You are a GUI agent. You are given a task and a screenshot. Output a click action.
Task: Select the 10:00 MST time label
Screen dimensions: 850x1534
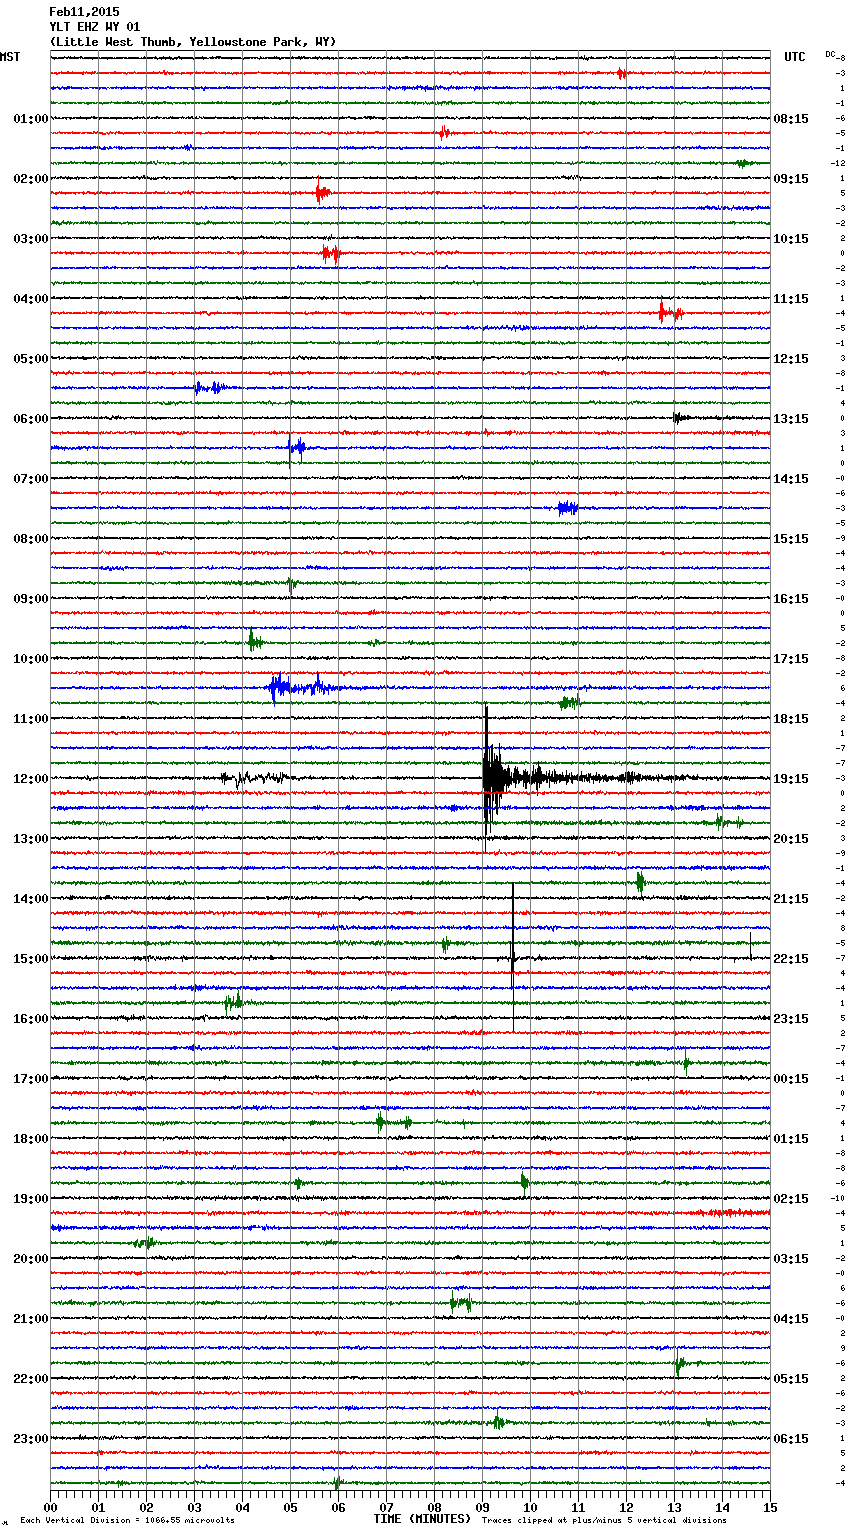click(31, 659)
